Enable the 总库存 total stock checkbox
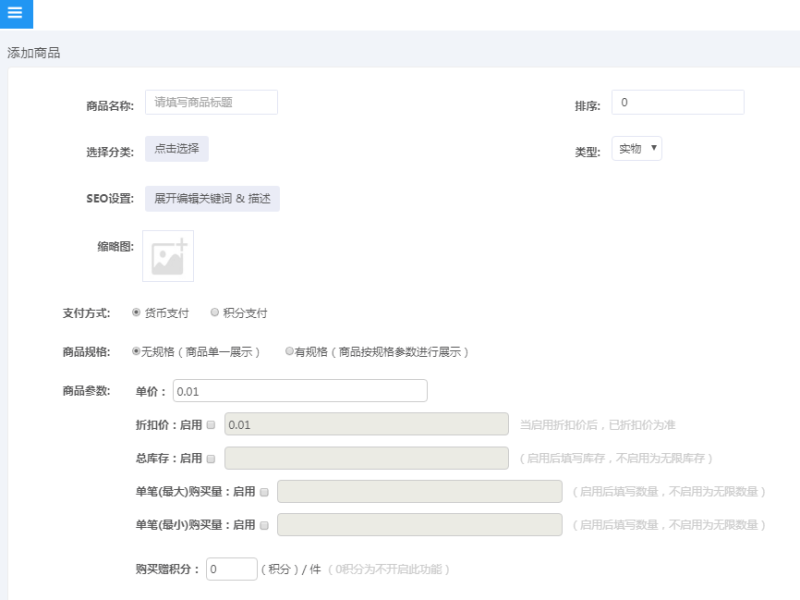This screenshot has width=800, height=600. pos(211,459)
